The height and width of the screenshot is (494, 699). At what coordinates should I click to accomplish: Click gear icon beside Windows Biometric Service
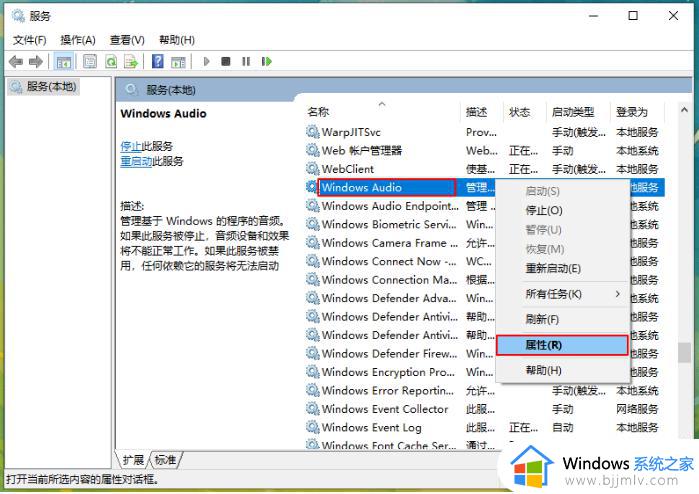point(312,224)
